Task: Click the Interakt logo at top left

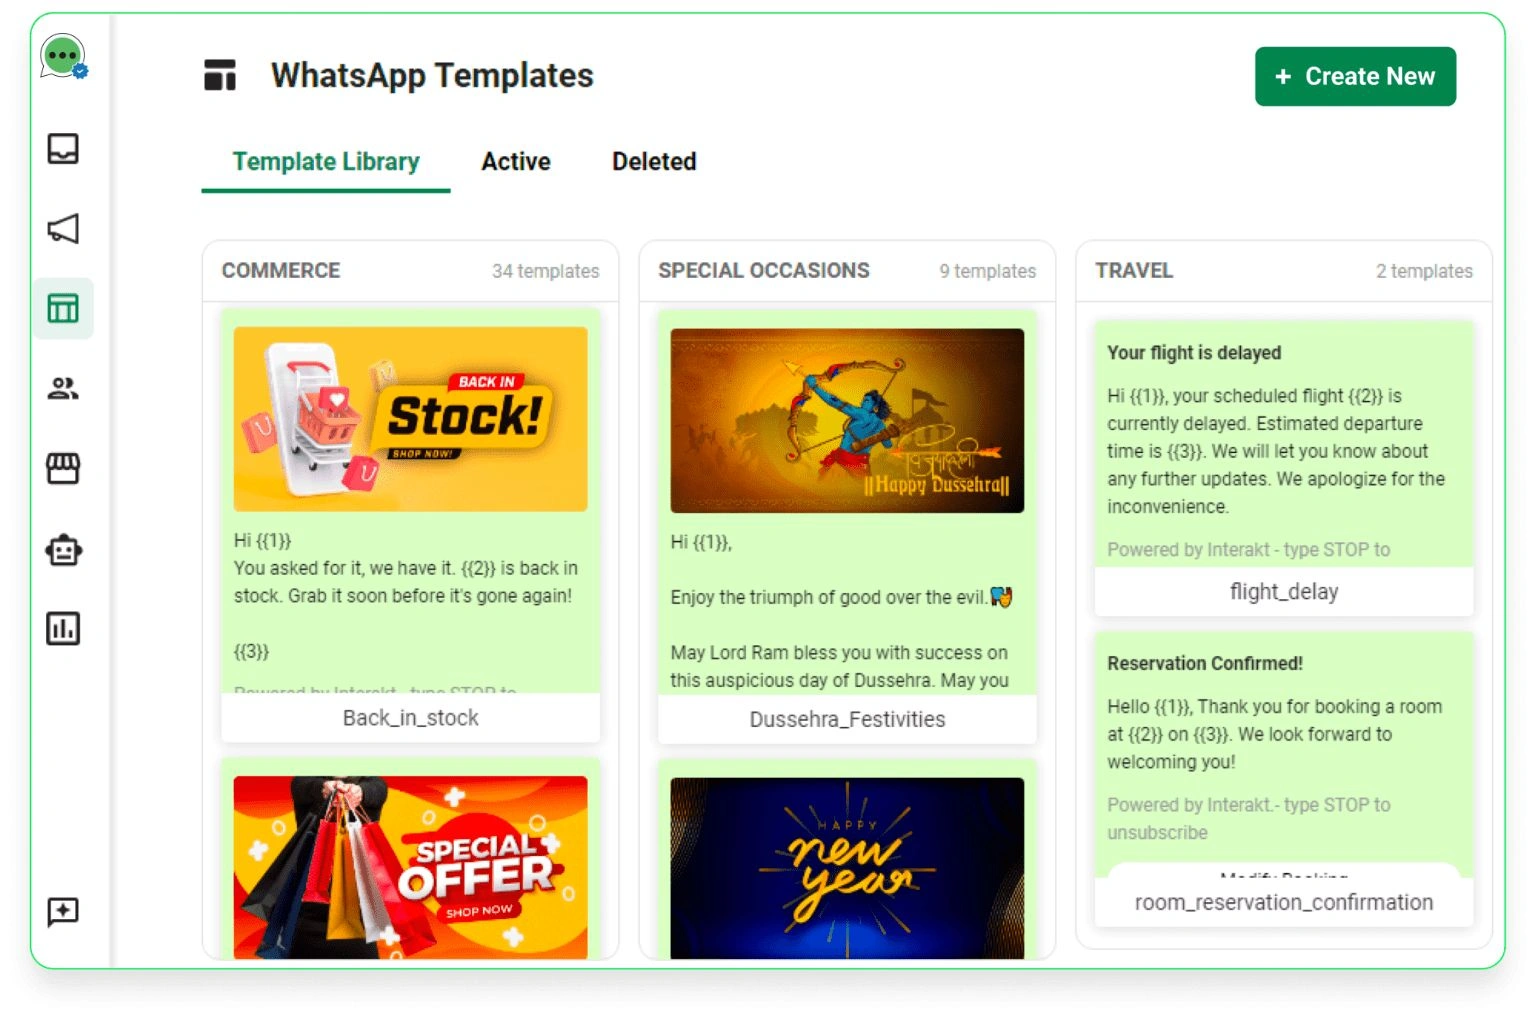Action: (64, 57)
